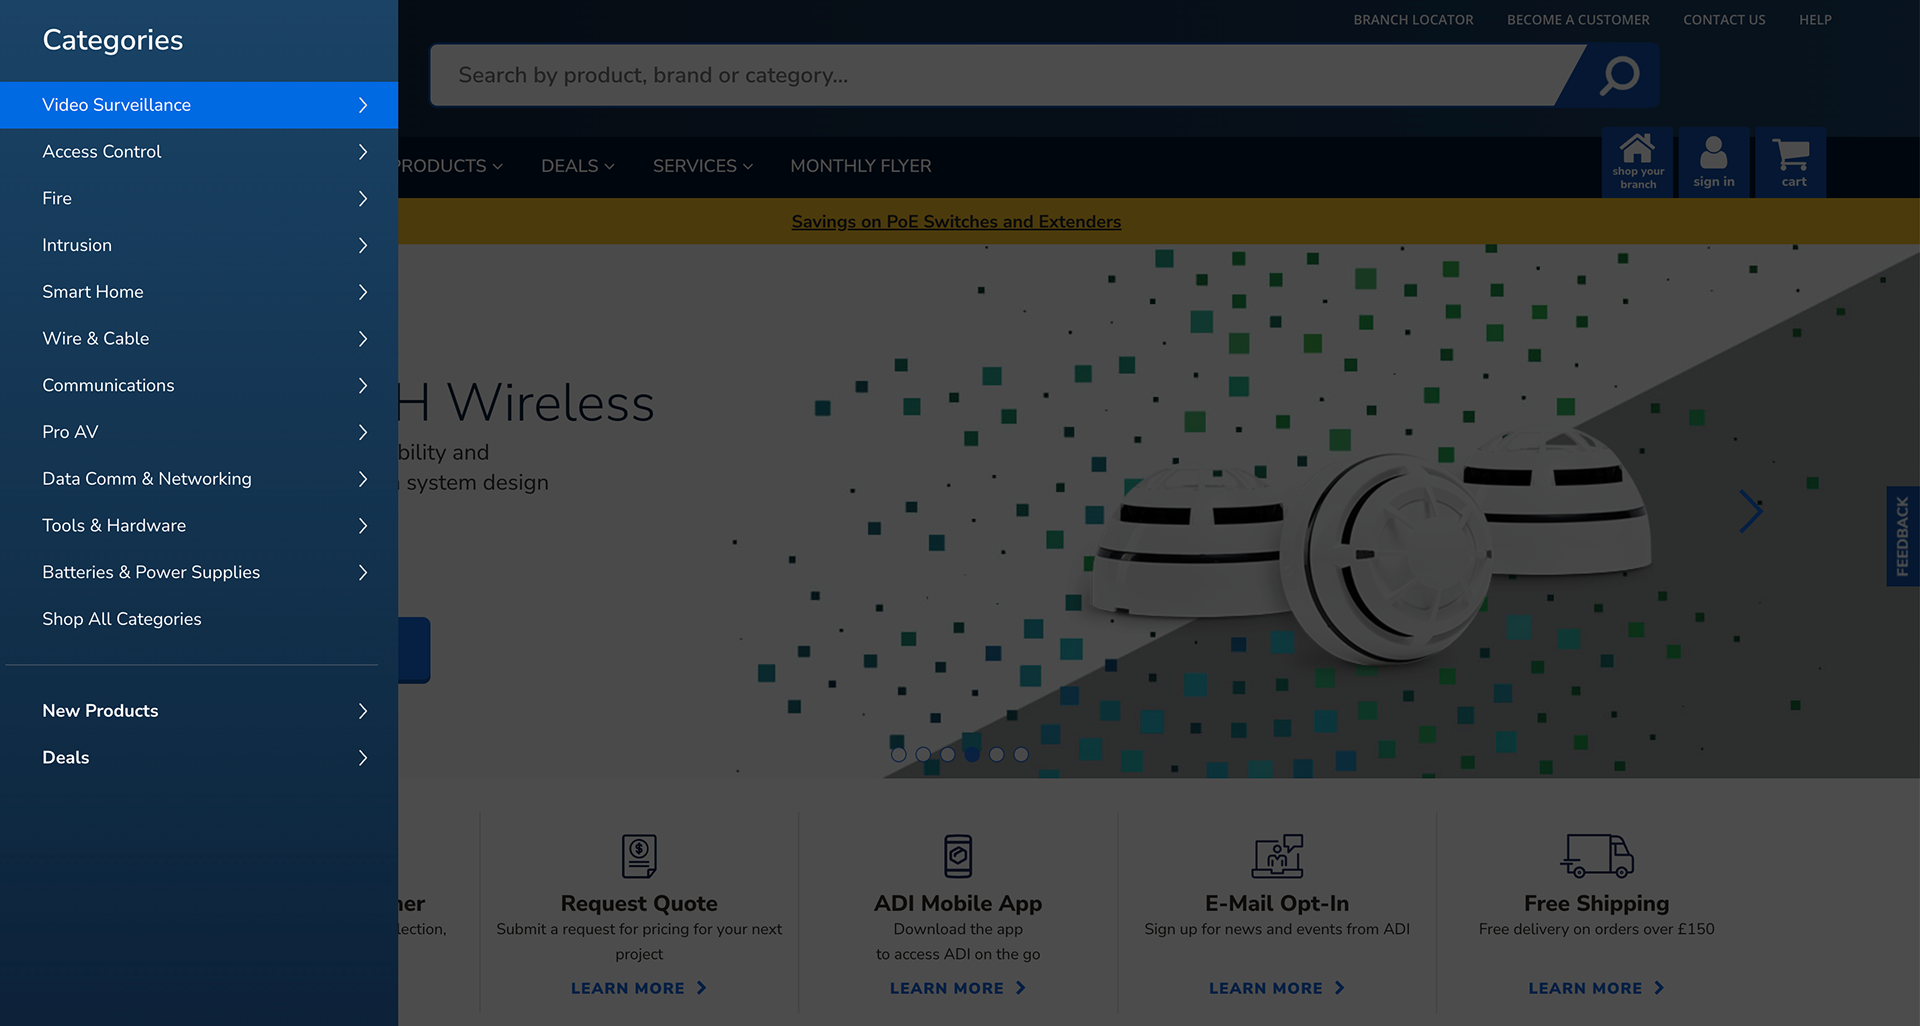Expand Smart Home category chevron

[x=363, y=292]
